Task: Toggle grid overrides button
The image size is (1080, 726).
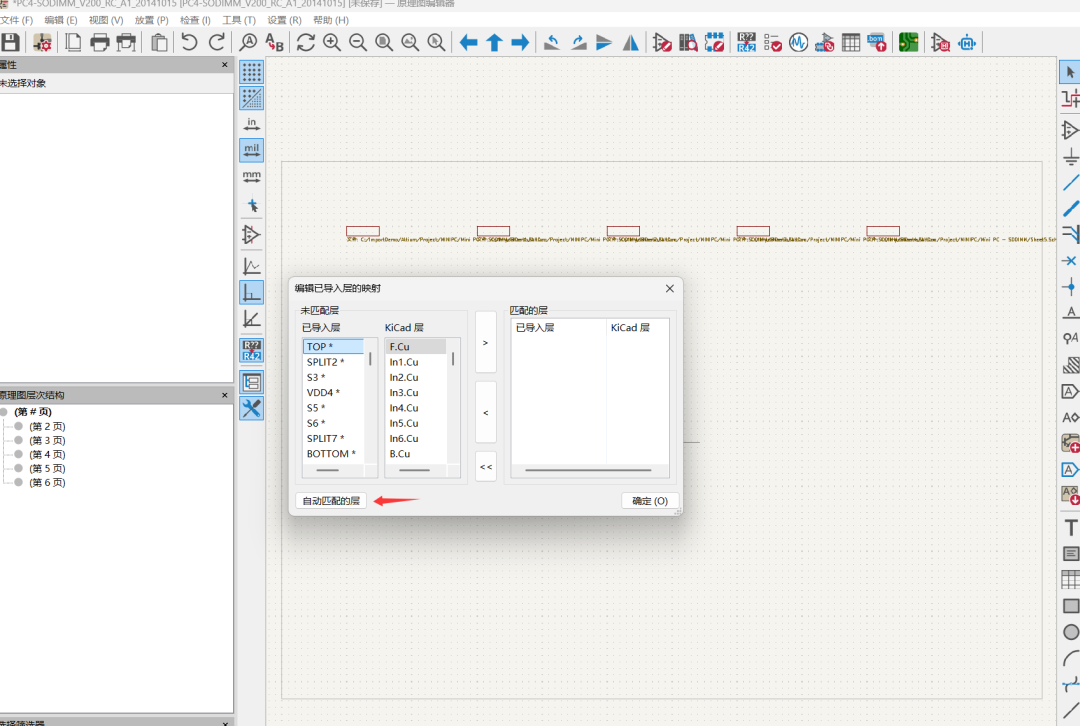Action: [x=251, y=98]
